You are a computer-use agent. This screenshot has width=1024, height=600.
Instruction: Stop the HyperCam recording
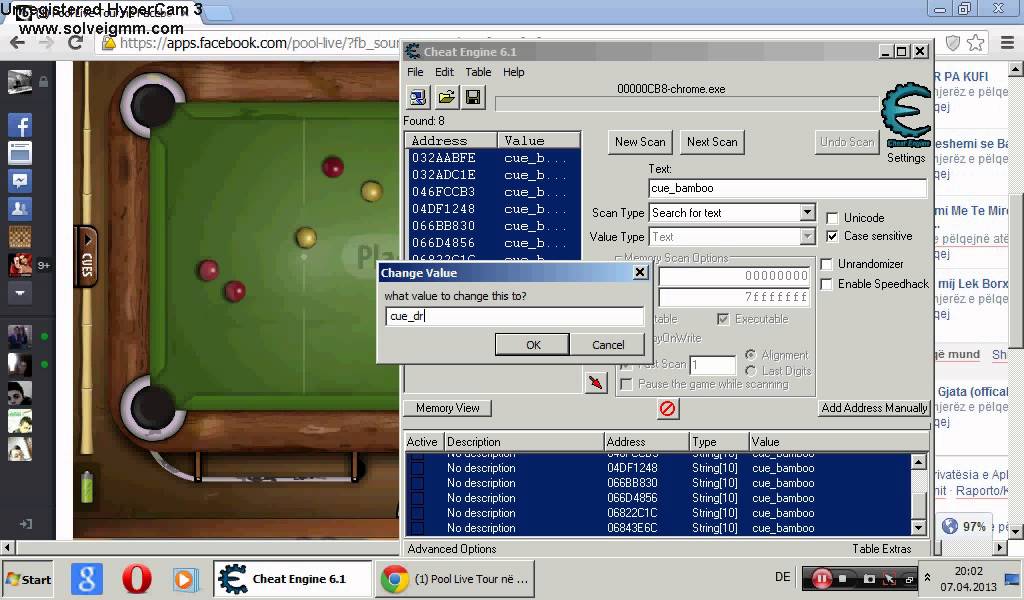[x=843, y=578]
